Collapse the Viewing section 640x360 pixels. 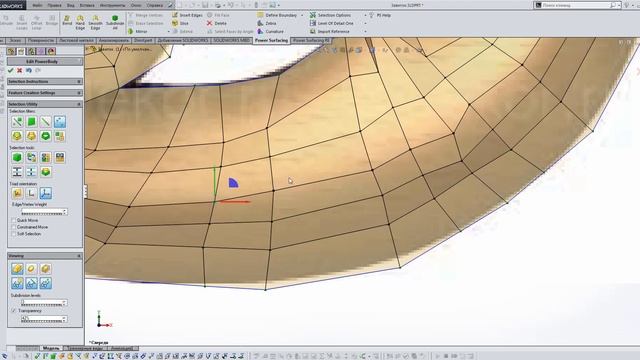(x=79, y=256)
